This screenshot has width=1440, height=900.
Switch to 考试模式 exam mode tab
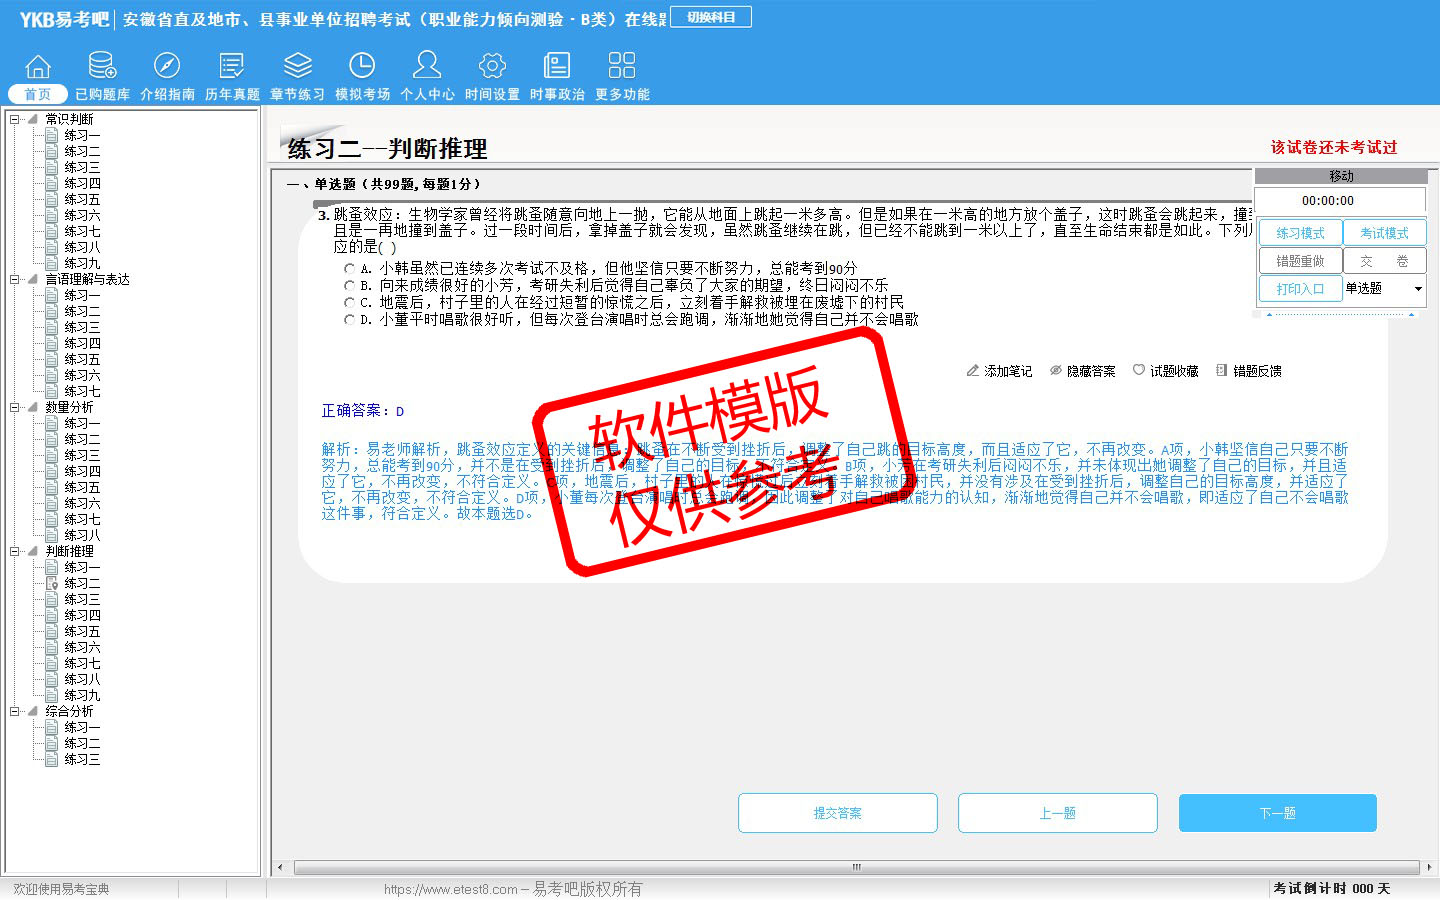(1384, 233)
